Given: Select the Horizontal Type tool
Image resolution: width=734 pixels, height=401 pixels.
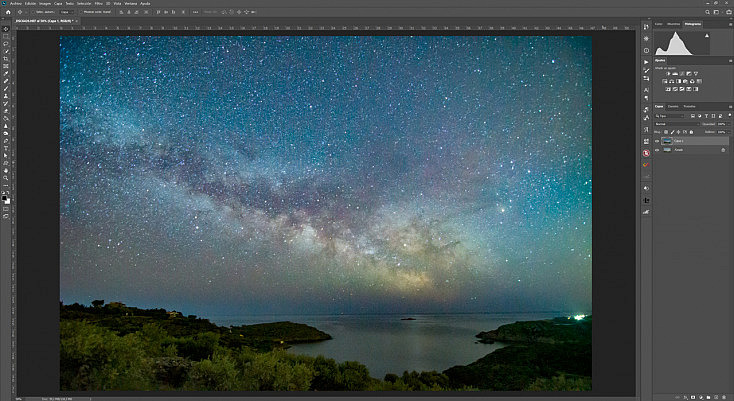Looking at the screenshot, I should pos(6,148).
